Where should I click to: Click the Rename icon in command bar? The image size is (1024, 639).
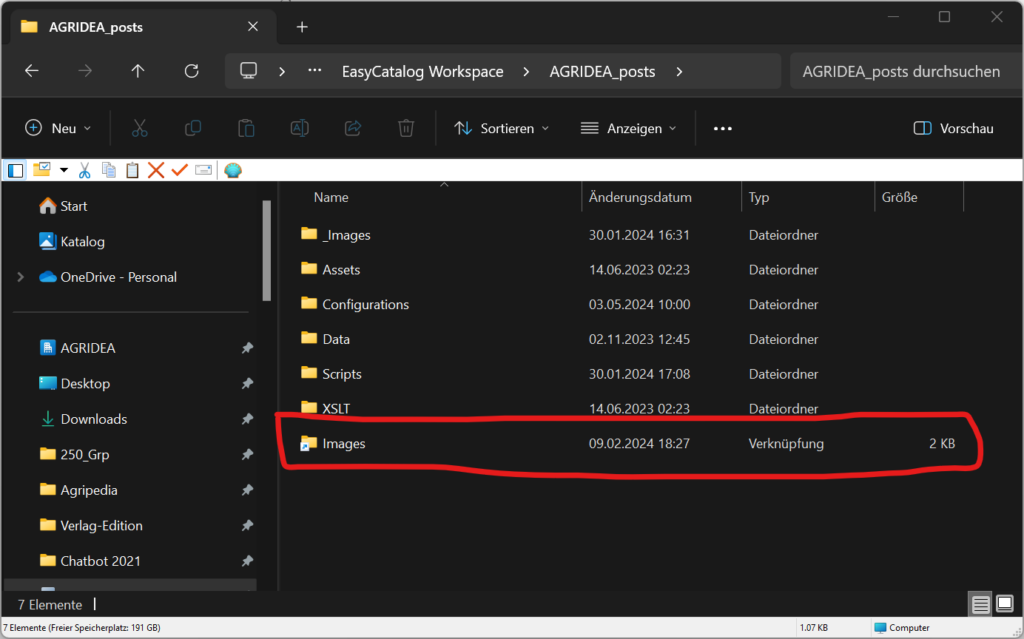pyautogui.click(x=300, y=128)
